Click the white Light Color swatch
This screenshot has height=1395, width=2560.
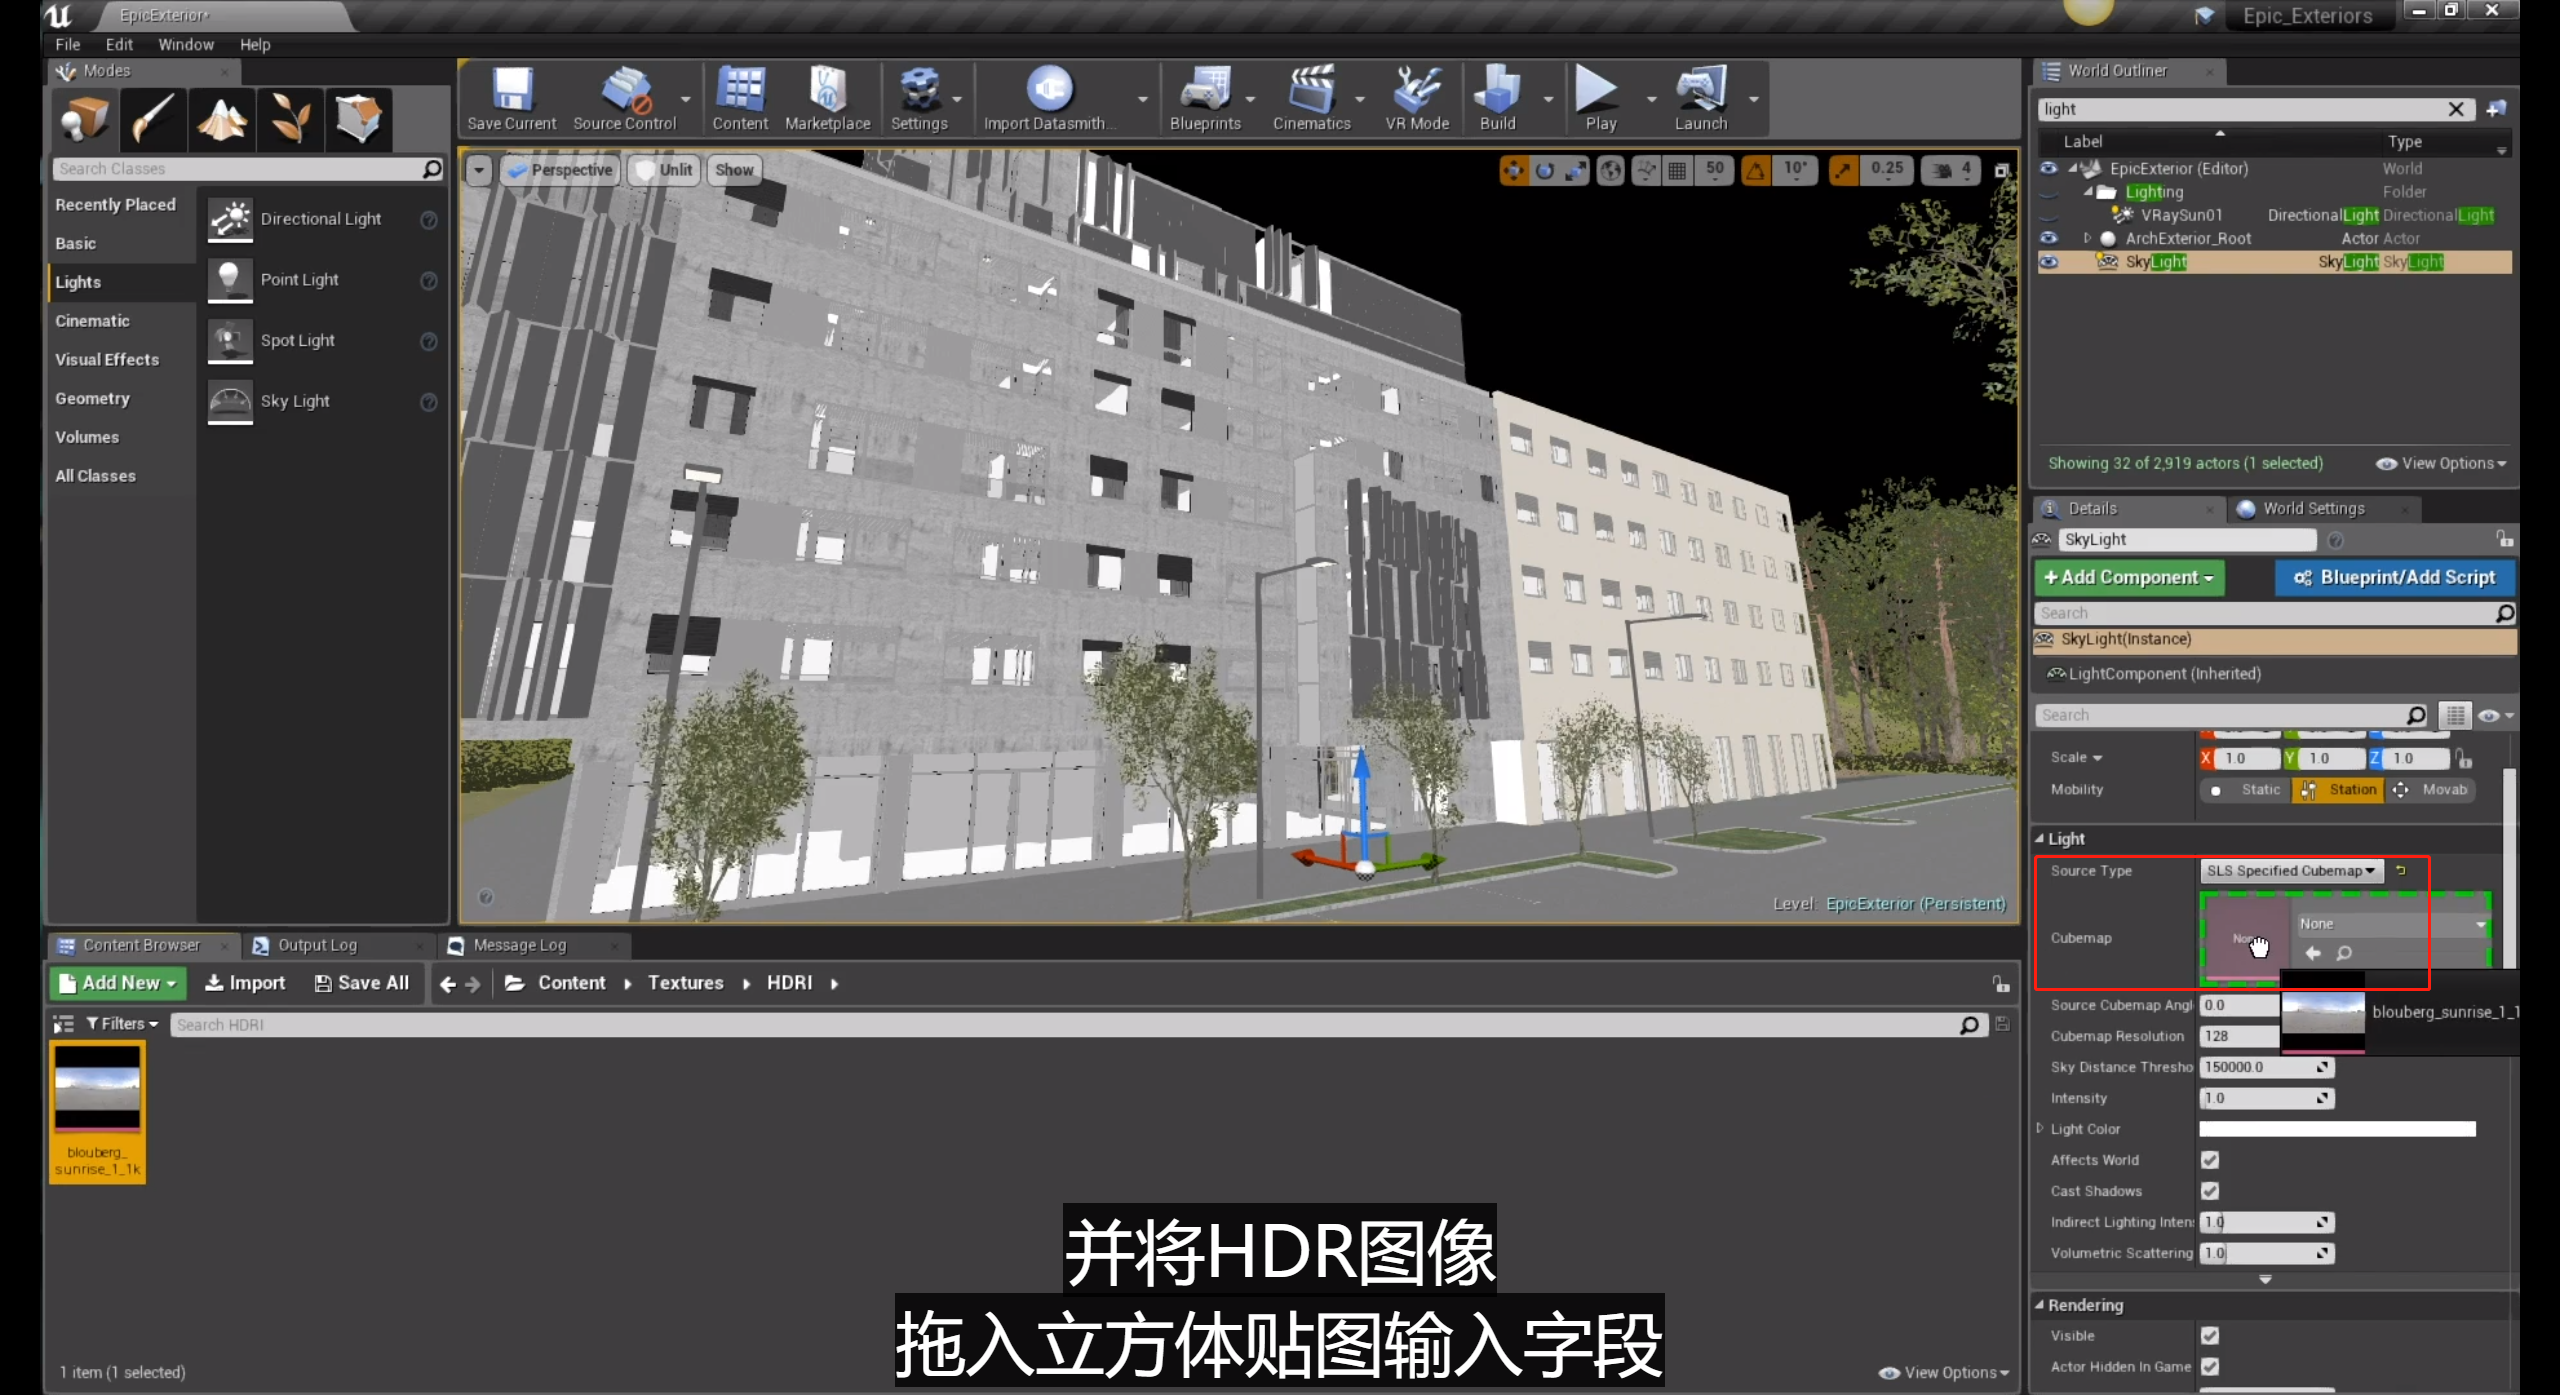2336,1129
